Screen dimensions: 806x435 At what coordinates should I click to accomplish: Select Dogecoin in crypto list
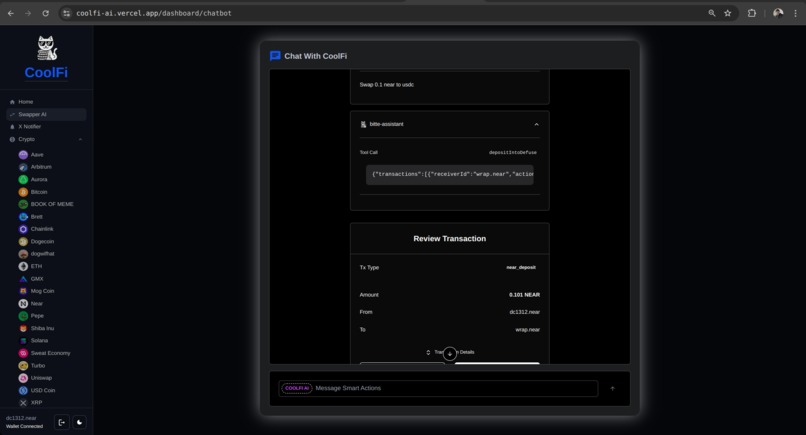click(42, 241)
